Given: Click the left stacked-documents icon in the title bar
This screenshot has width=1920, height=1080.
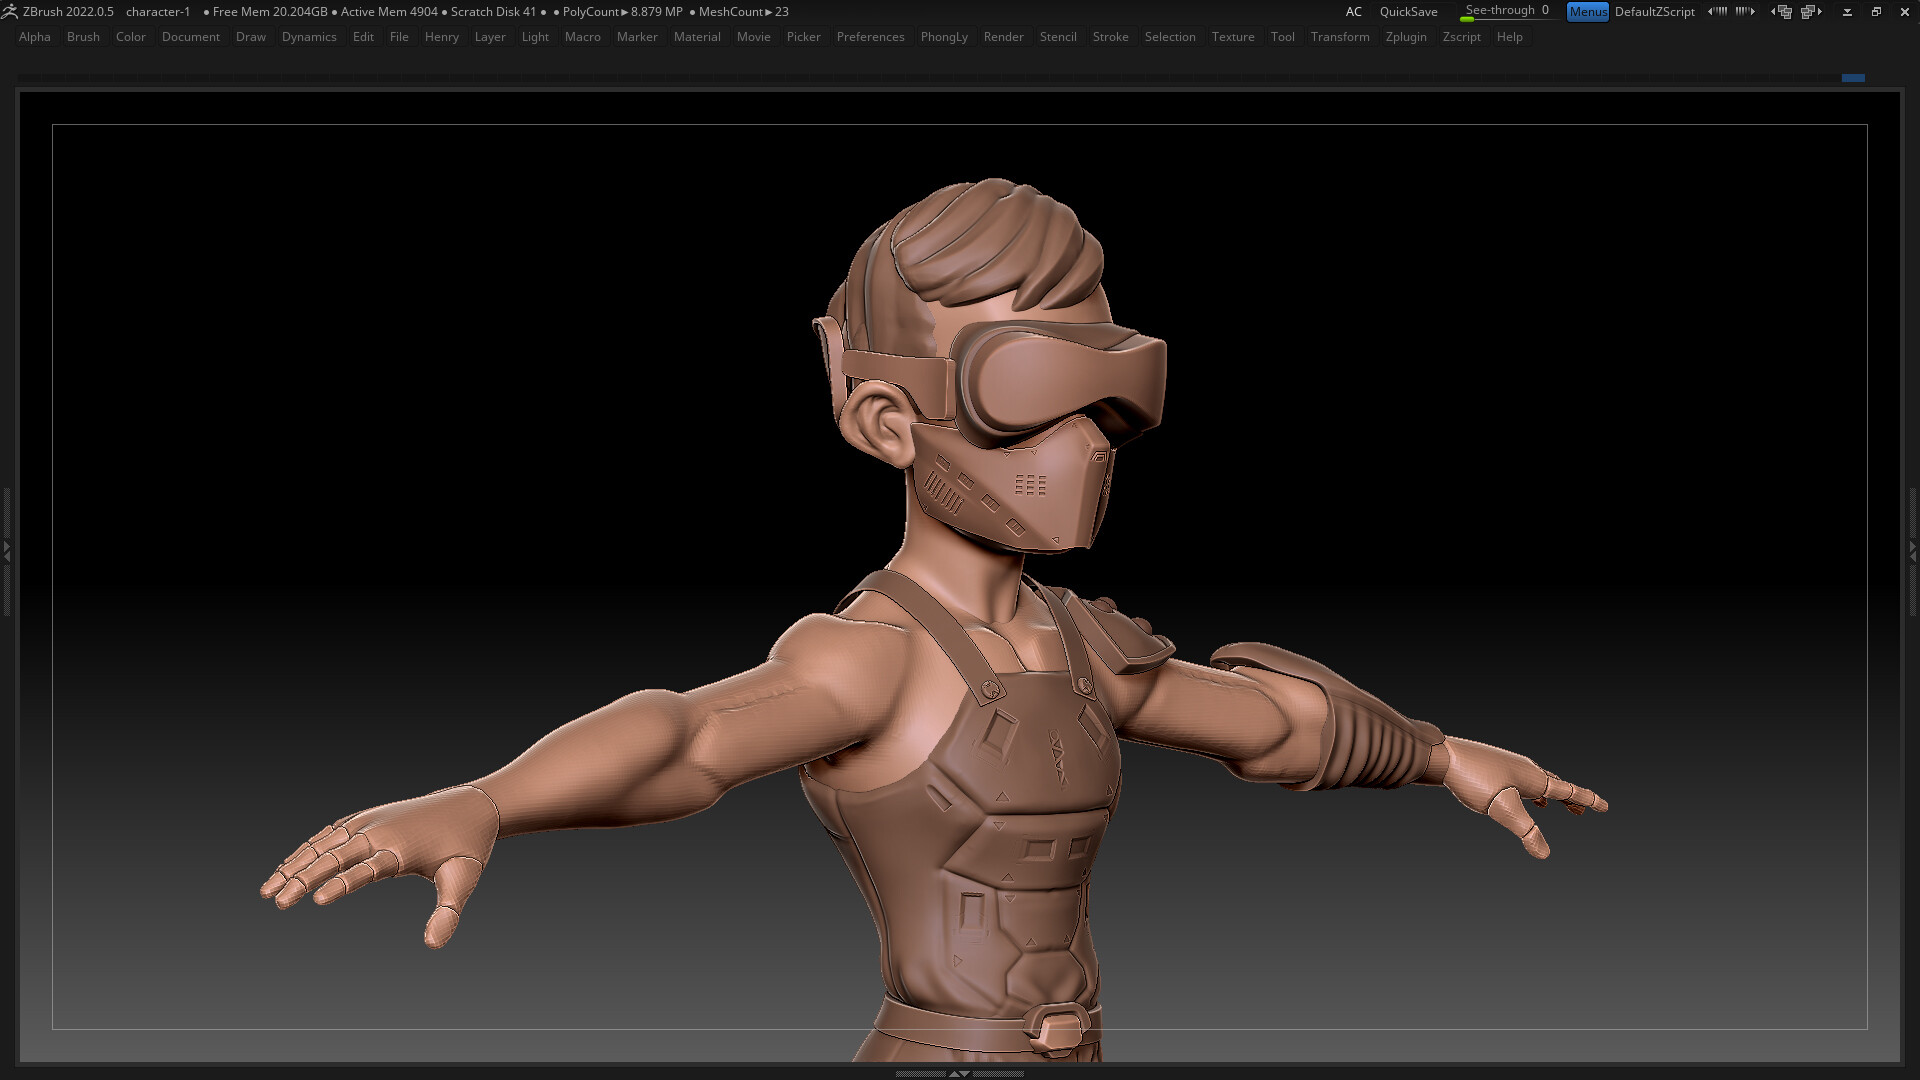Looking at the screenshot, I should click(x=1783, y=11).
